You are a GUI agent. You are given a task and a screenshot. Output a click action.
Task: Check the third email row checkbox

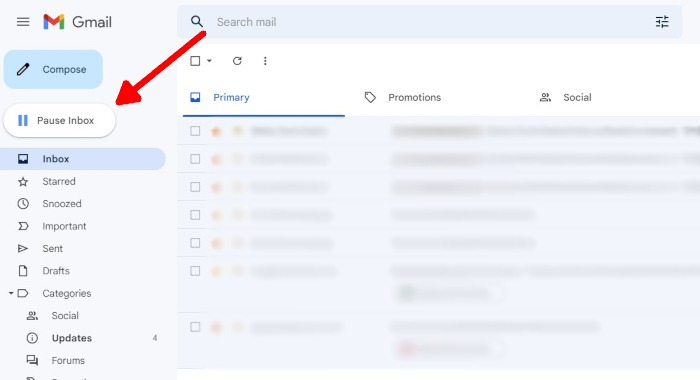[195, 187]
